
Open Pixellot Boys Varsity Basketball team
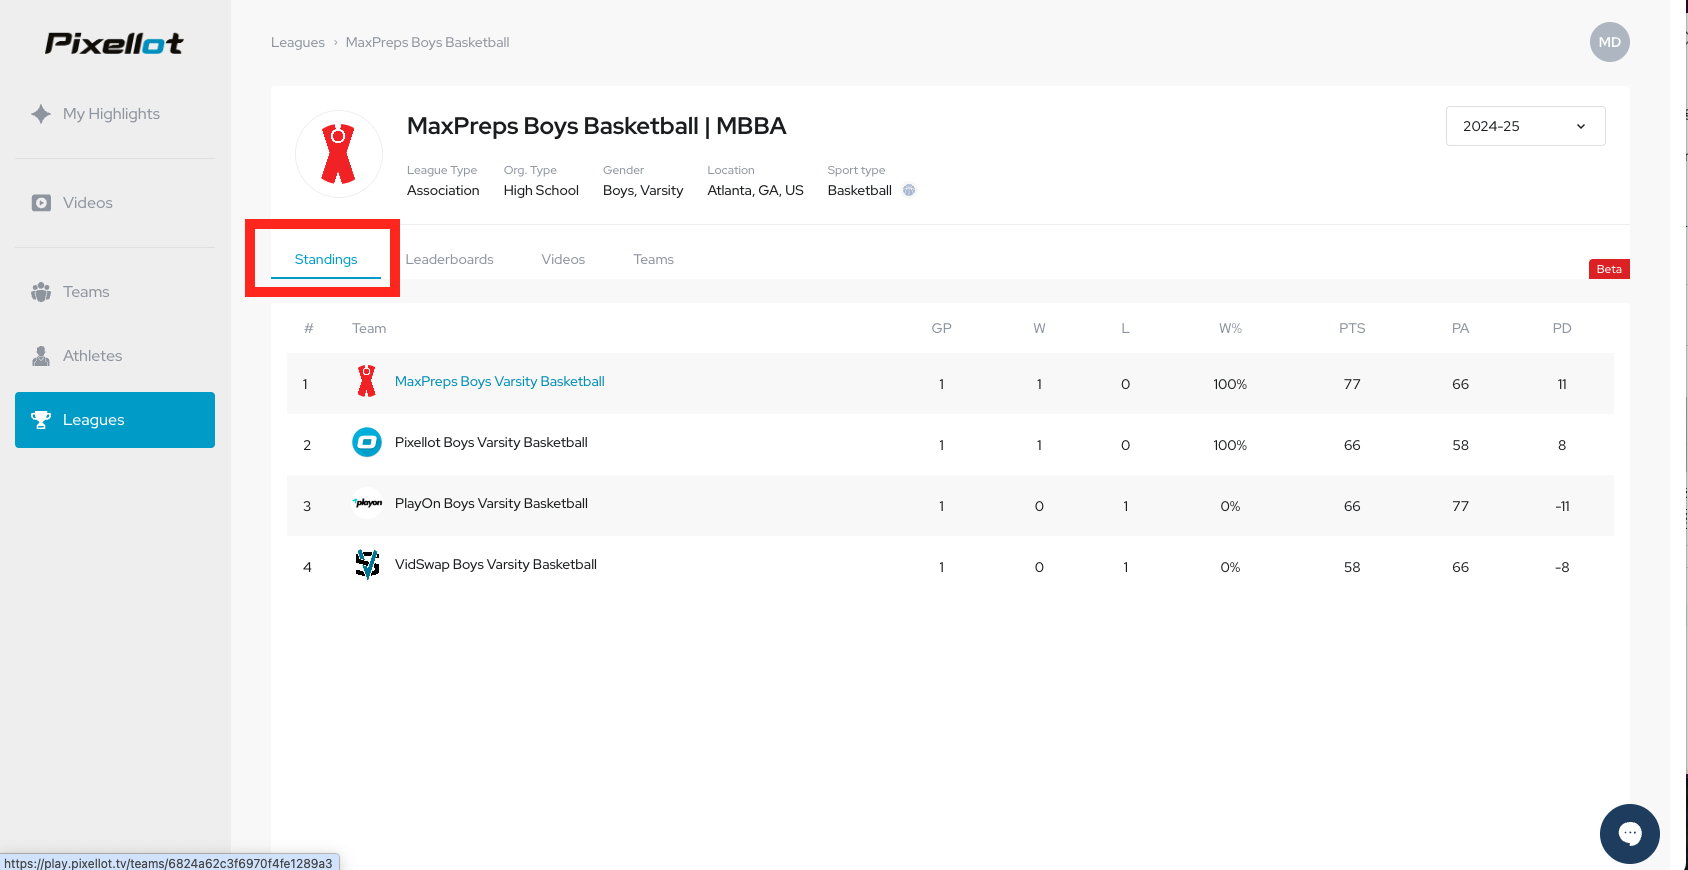click(491, 442)
